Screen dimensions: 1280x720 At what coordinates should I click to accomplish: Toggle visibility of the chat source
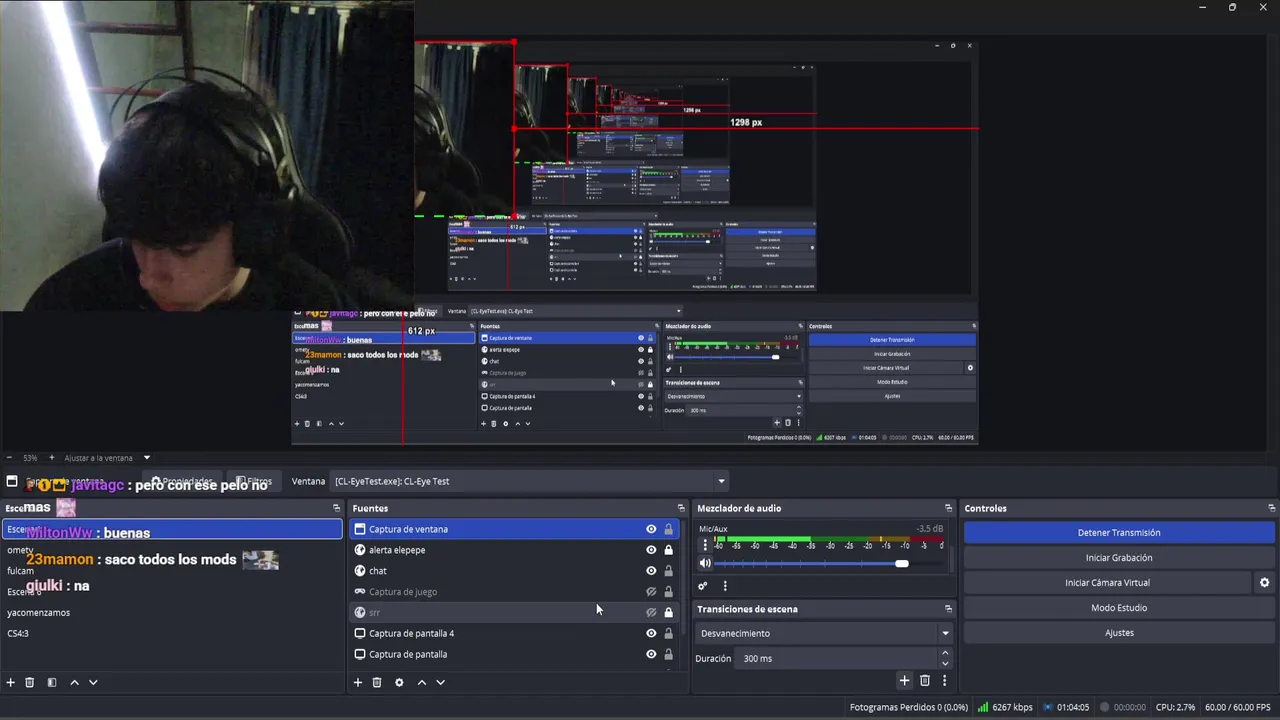pyautogui.click(x=651, y=571)
